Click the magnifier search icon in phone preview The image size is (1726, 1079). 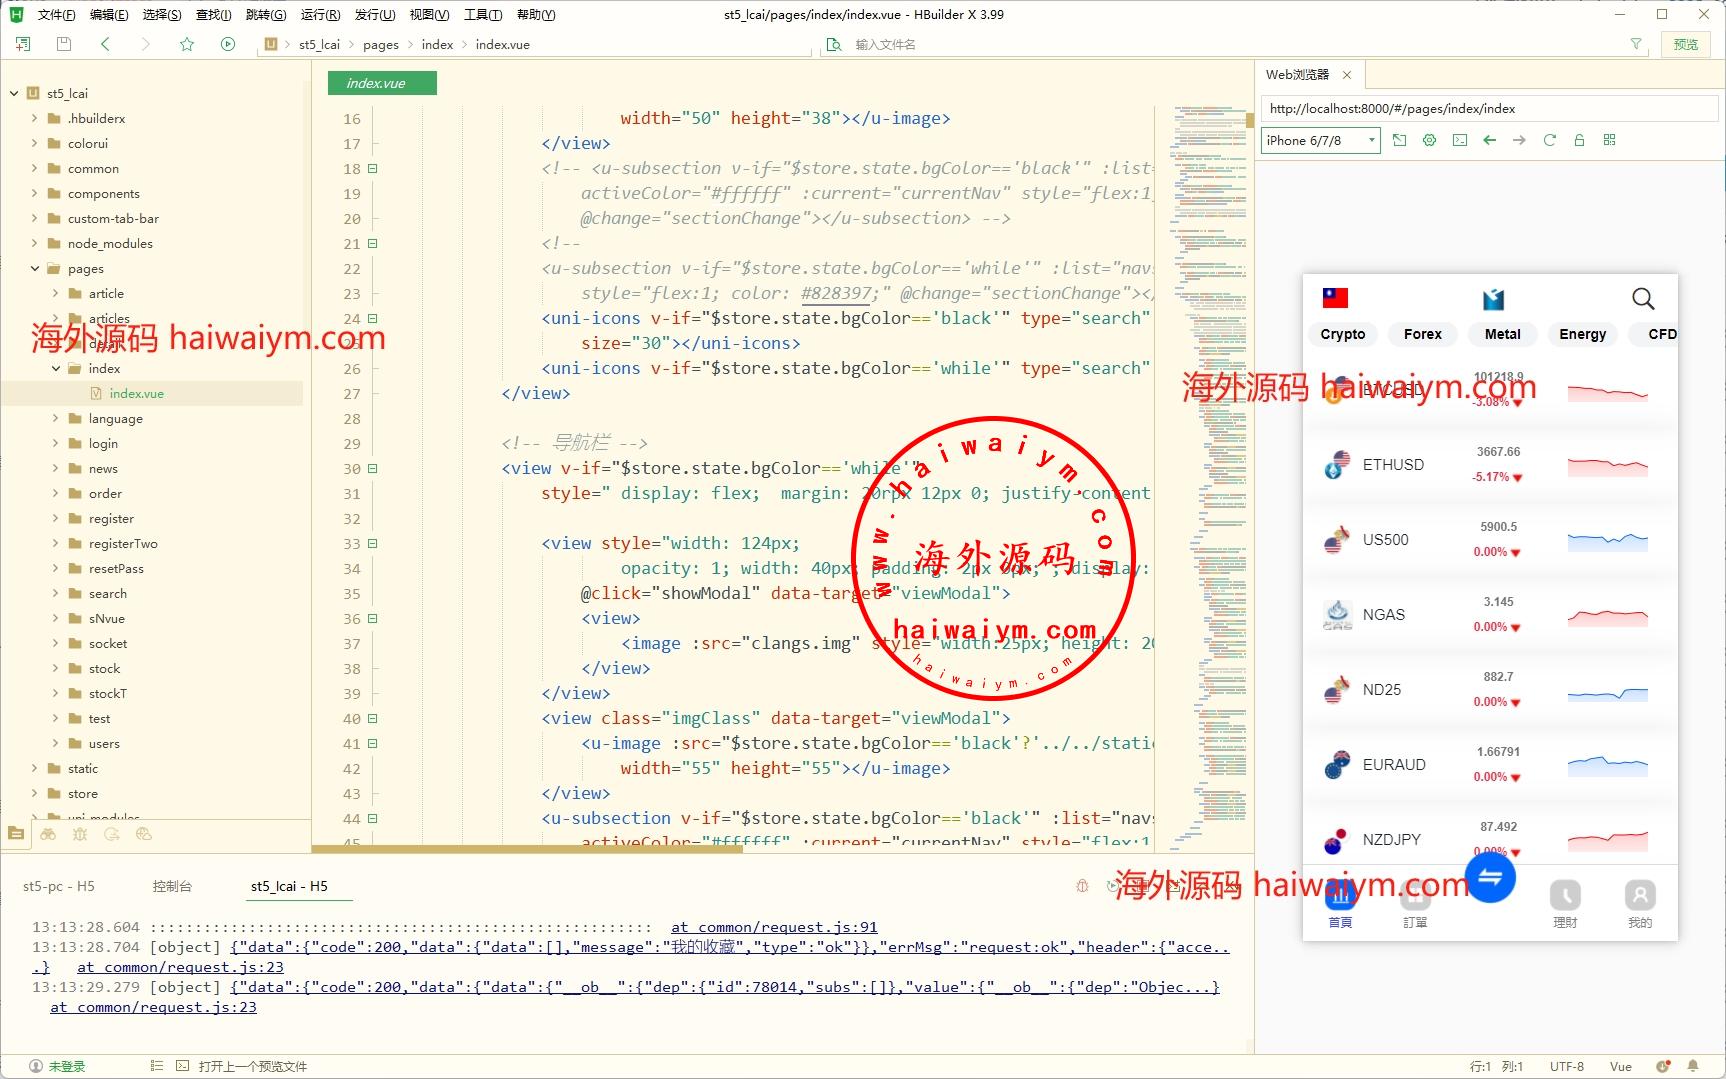tap(1642, 298)
